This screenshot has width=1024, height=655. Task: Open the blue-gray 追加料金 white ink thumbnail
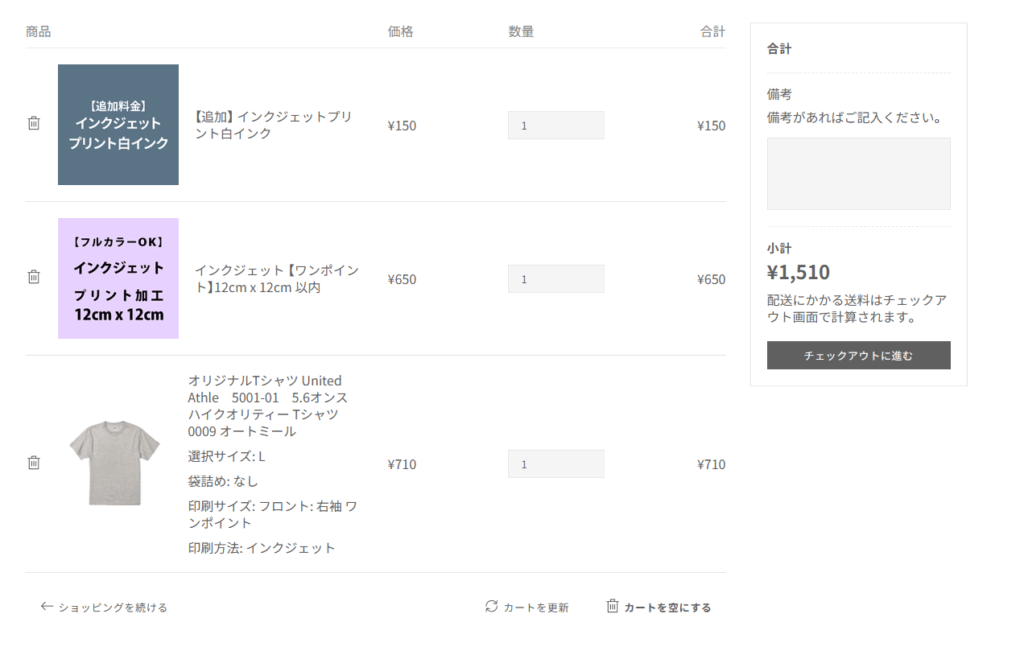[x=118, y=125]
